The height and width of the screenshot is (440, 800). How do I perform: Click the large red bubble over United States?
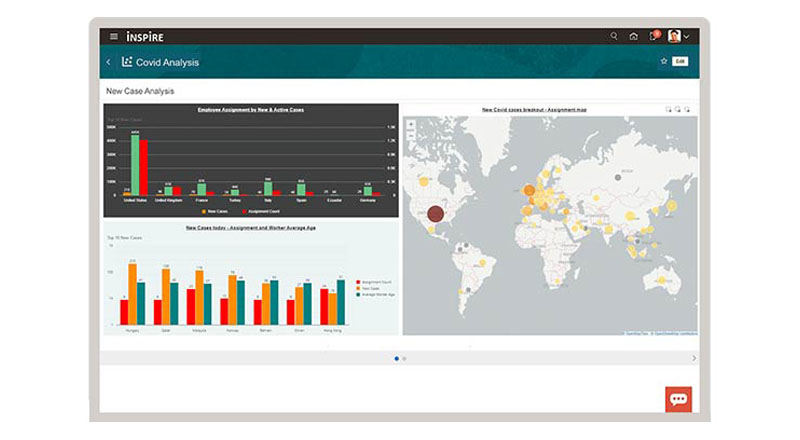click(436, 213)
